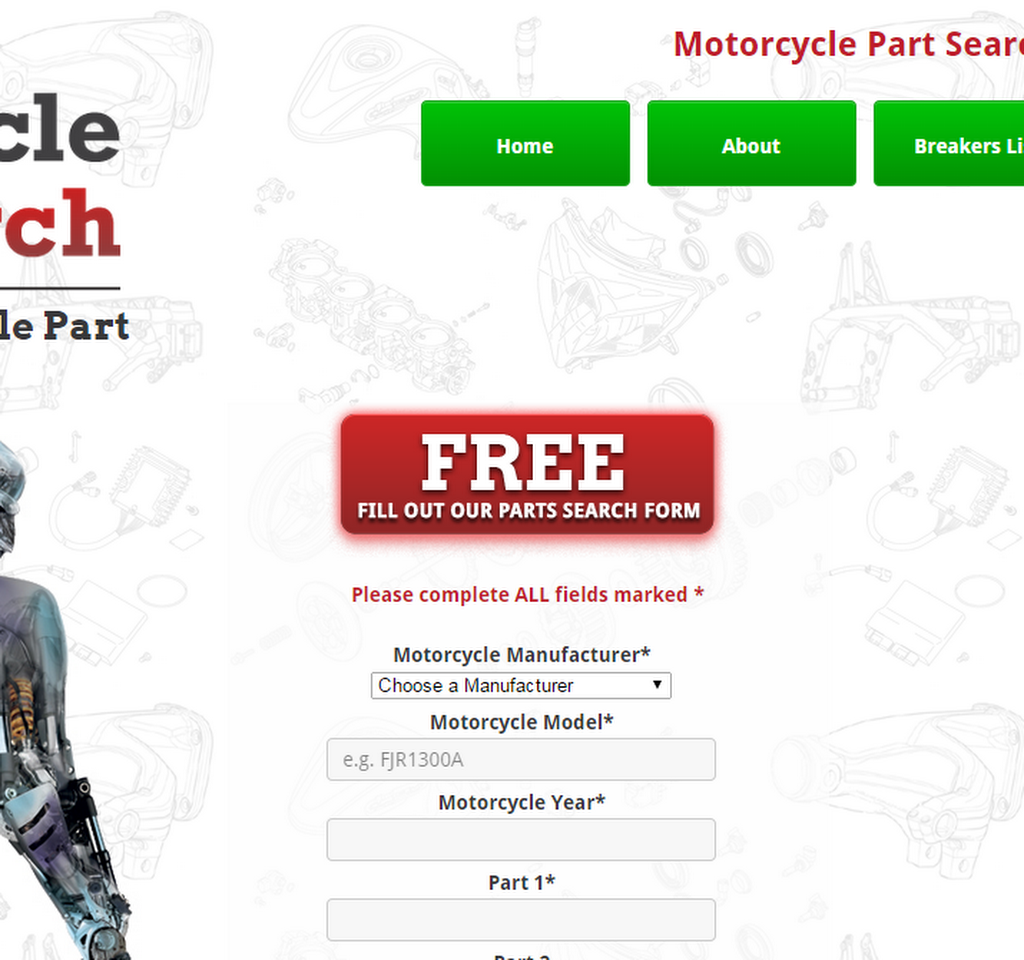Screen dimensions: 1024x960
Task: Click the Motorcycle Year* label
Action: [x=521, y=803]
